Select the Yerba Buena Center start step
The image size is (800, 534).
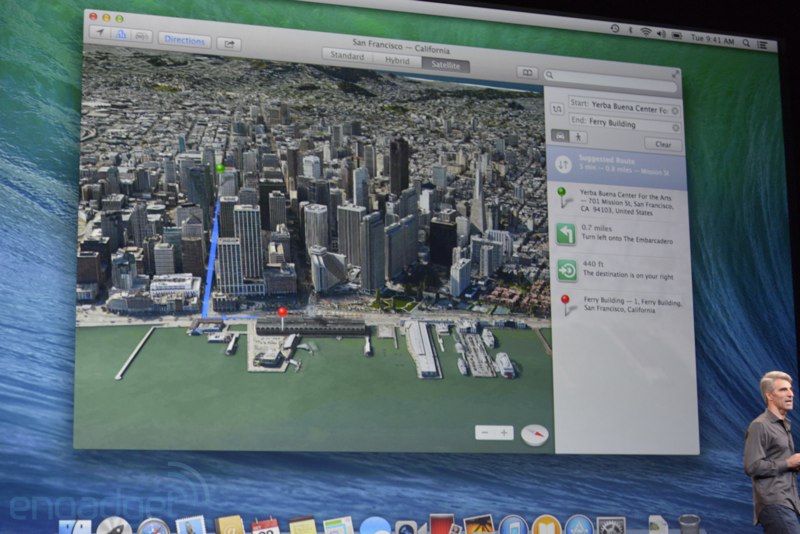pyautogui.click(x=617, y=202)
